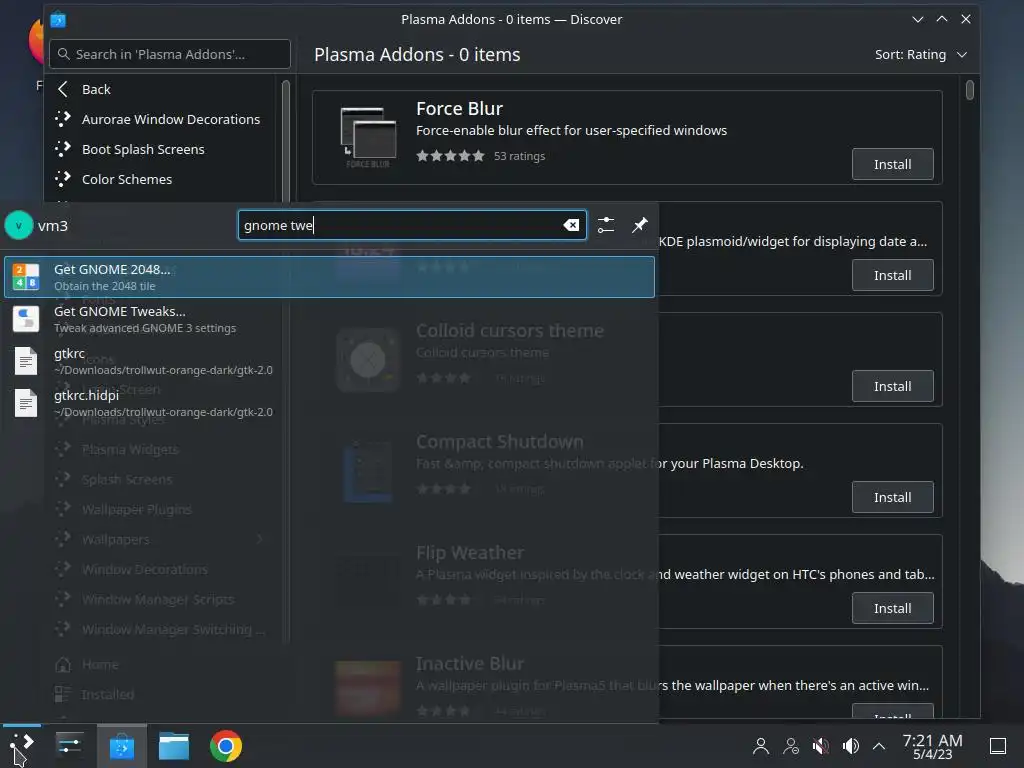Open the Sort: Rating dropdown
This screenshot has height=768, width=1024.
point(921,55)
